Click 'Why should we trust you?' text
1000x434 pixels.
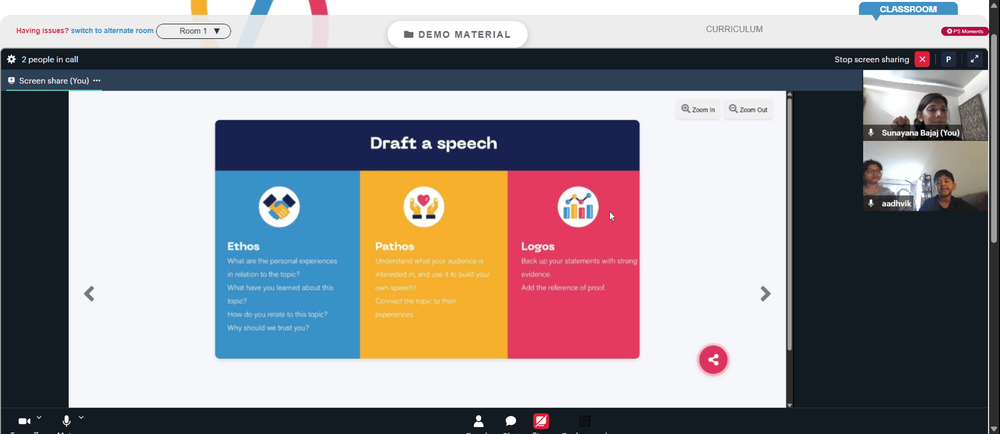tap(268, 328)
